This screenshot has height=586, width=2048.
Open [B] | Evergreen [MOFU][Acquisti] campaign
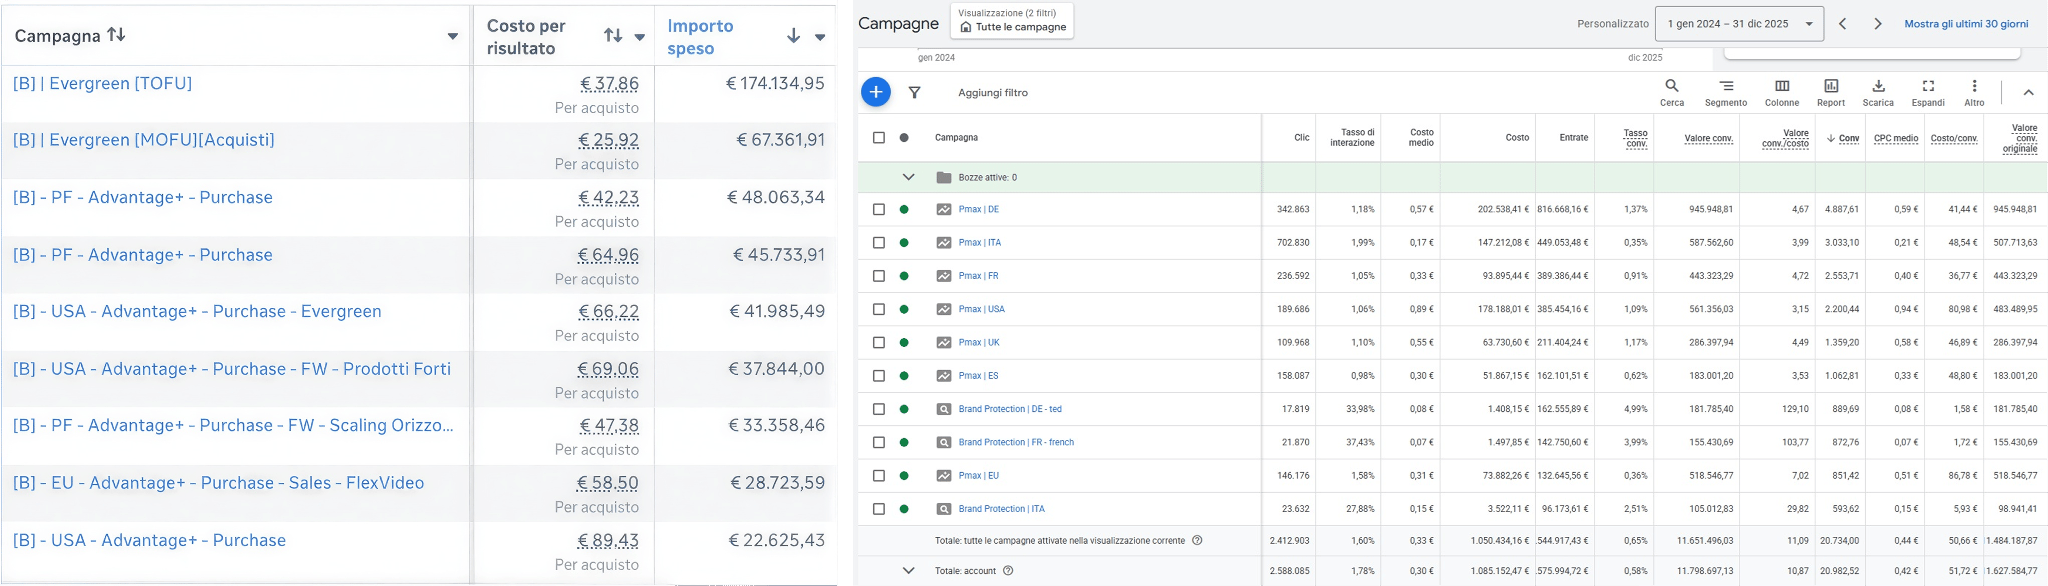click(143, 140)
